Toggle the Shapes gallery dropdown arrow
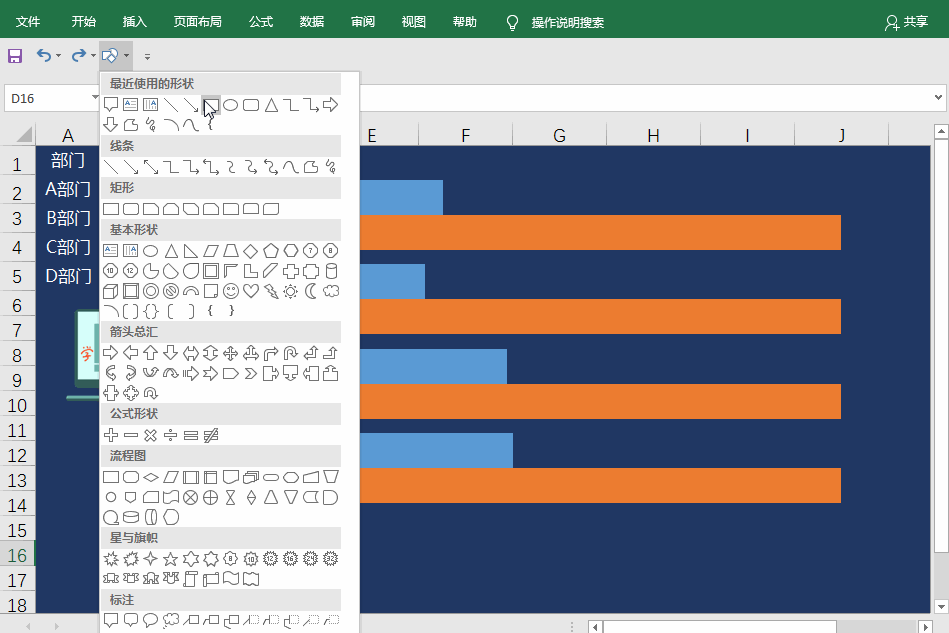949x633 pixels. click(x=126, y=56)
